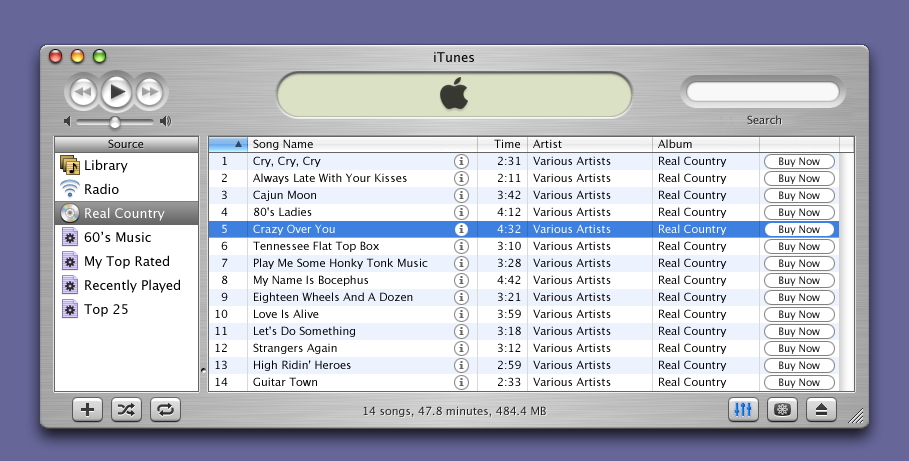The image size is (909, 461).
Task: Click the volume slider knob
Action: [x=115, y=122]
